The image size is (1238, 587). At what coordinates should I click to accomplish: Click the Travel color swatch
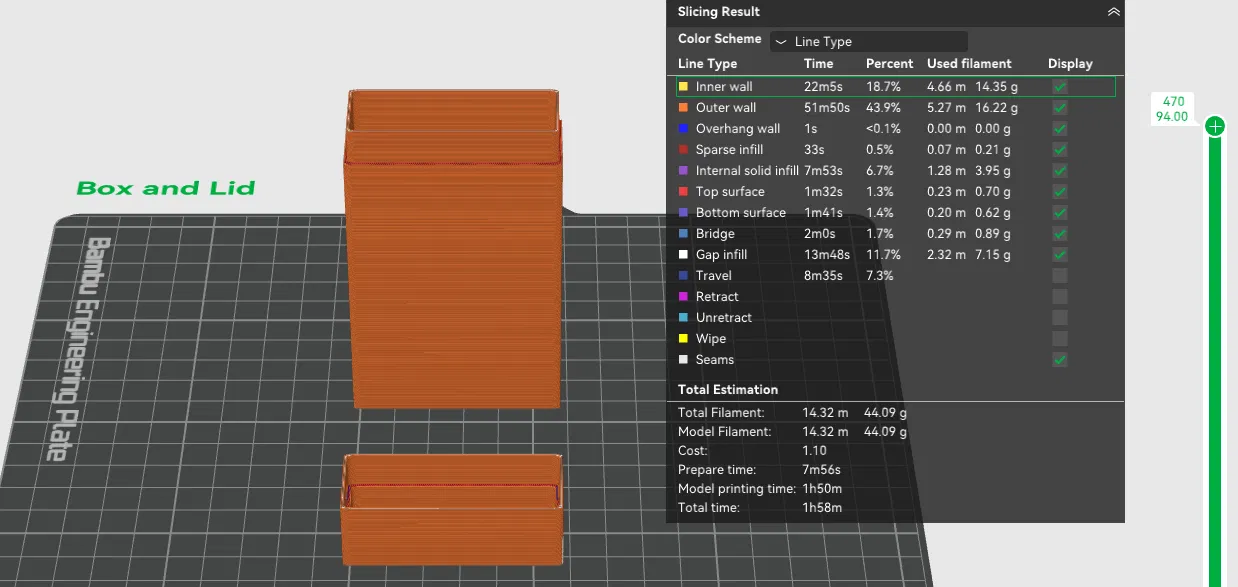[x=683, y=276]
